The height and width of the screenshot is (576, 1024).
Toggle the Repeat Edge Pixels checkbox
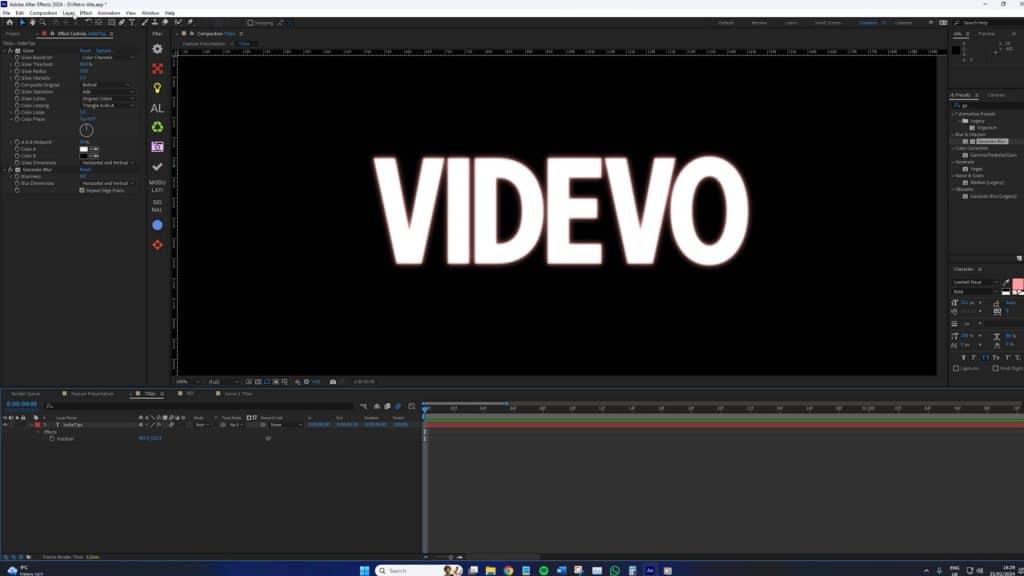click(82, 190)
